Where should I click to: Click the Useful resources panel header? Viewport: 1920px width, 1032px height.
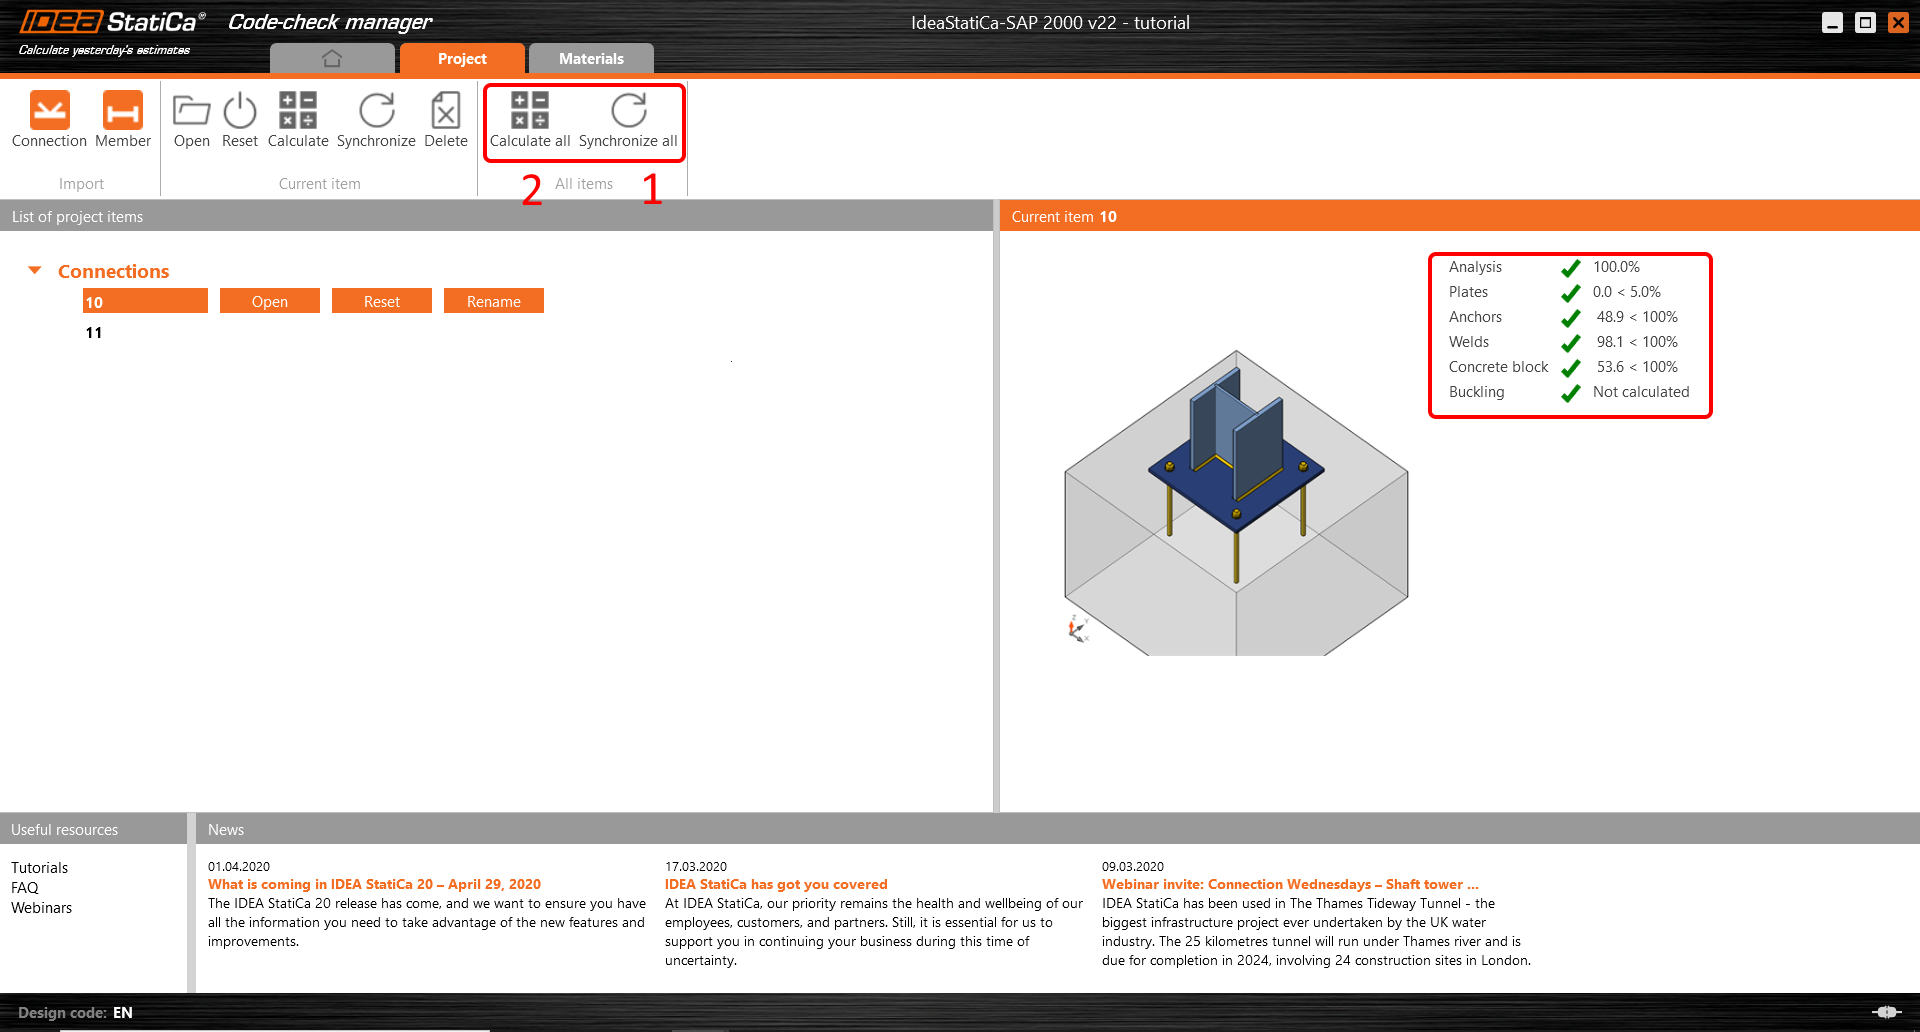coord(93,829)
